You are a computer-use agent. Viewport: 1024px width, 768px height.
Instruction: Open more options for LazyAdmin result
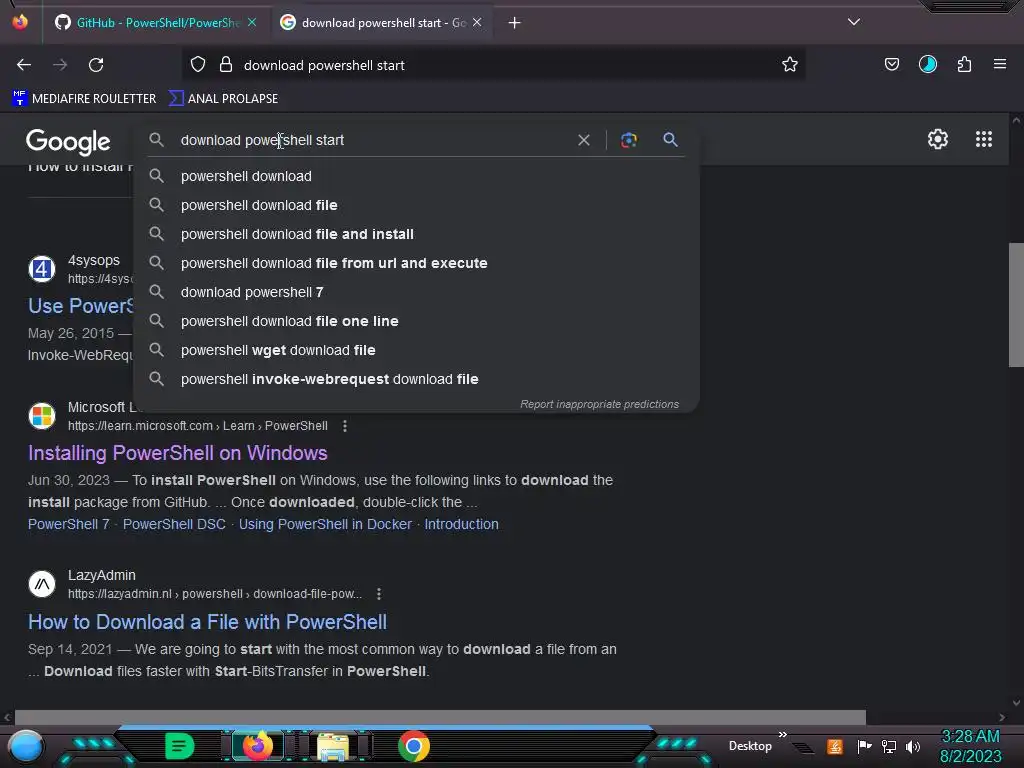click(x=379, y=594)
